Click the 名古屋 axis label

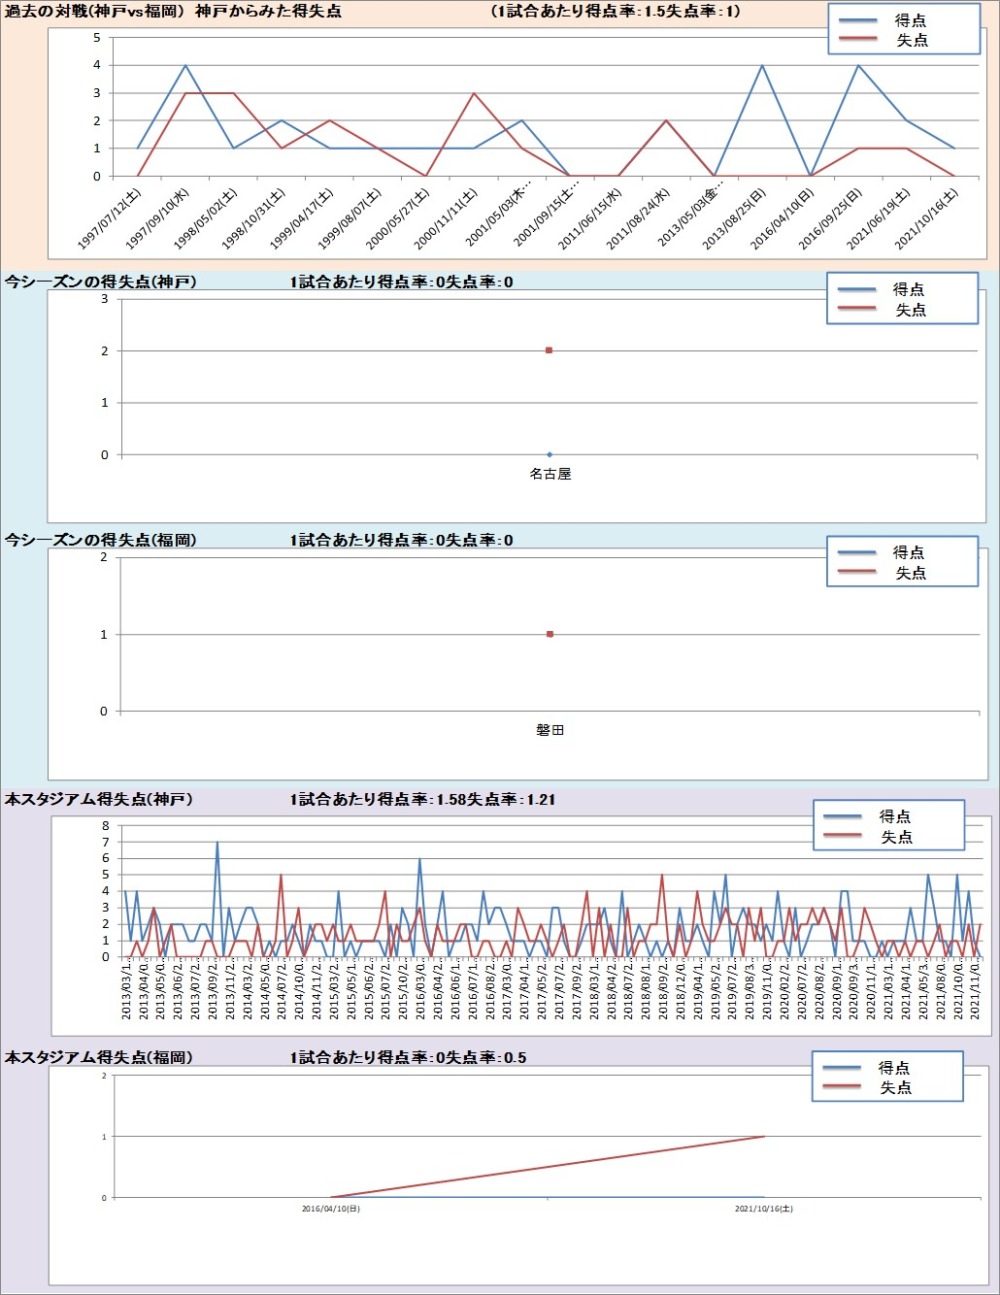tap(550, 474)
